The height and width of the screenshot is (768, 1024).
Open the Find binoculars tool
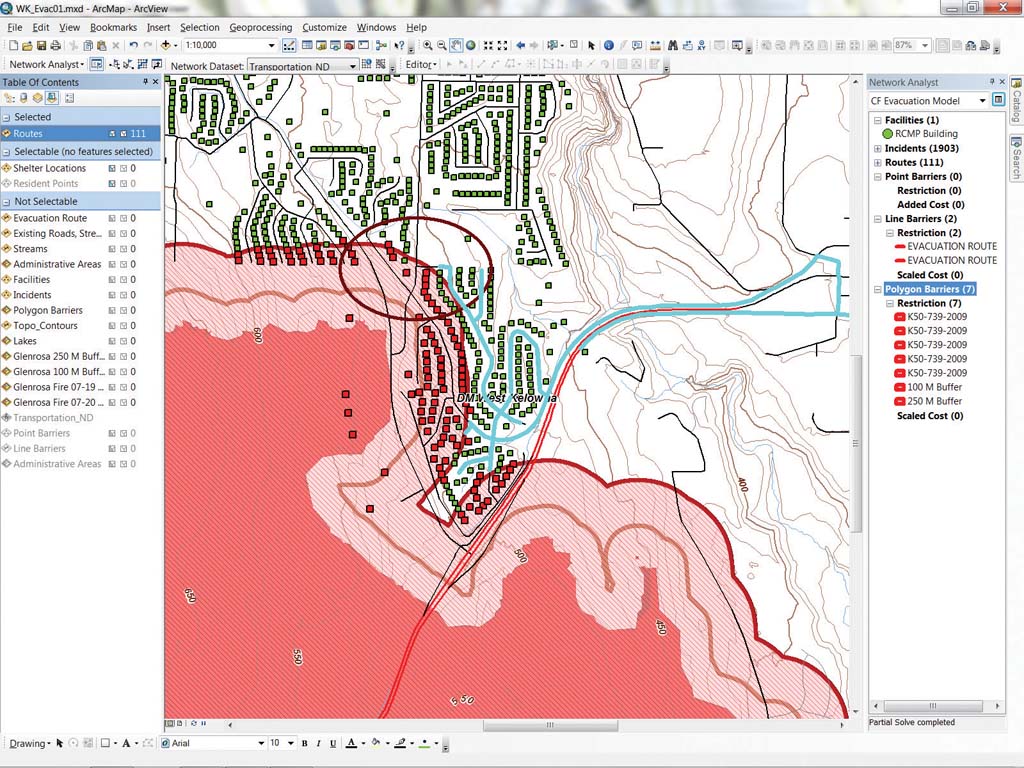point(673,46)
